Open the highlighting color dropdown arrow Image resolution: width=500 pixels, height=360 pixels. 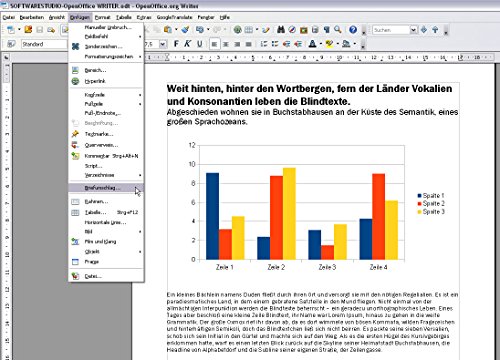point(338,44)
